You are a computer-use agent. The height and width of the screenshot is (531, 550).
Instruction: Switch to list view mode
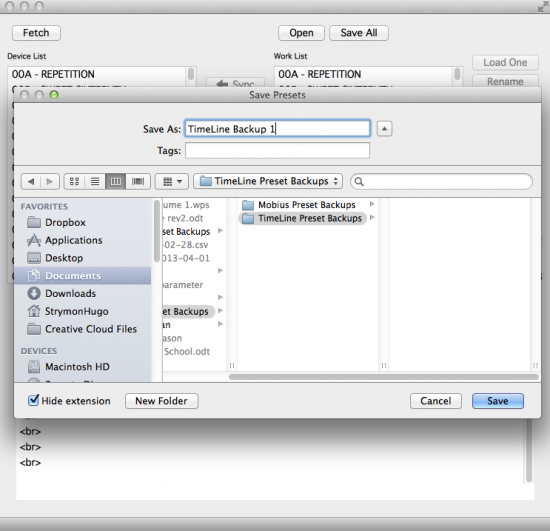tap(95, 181)
